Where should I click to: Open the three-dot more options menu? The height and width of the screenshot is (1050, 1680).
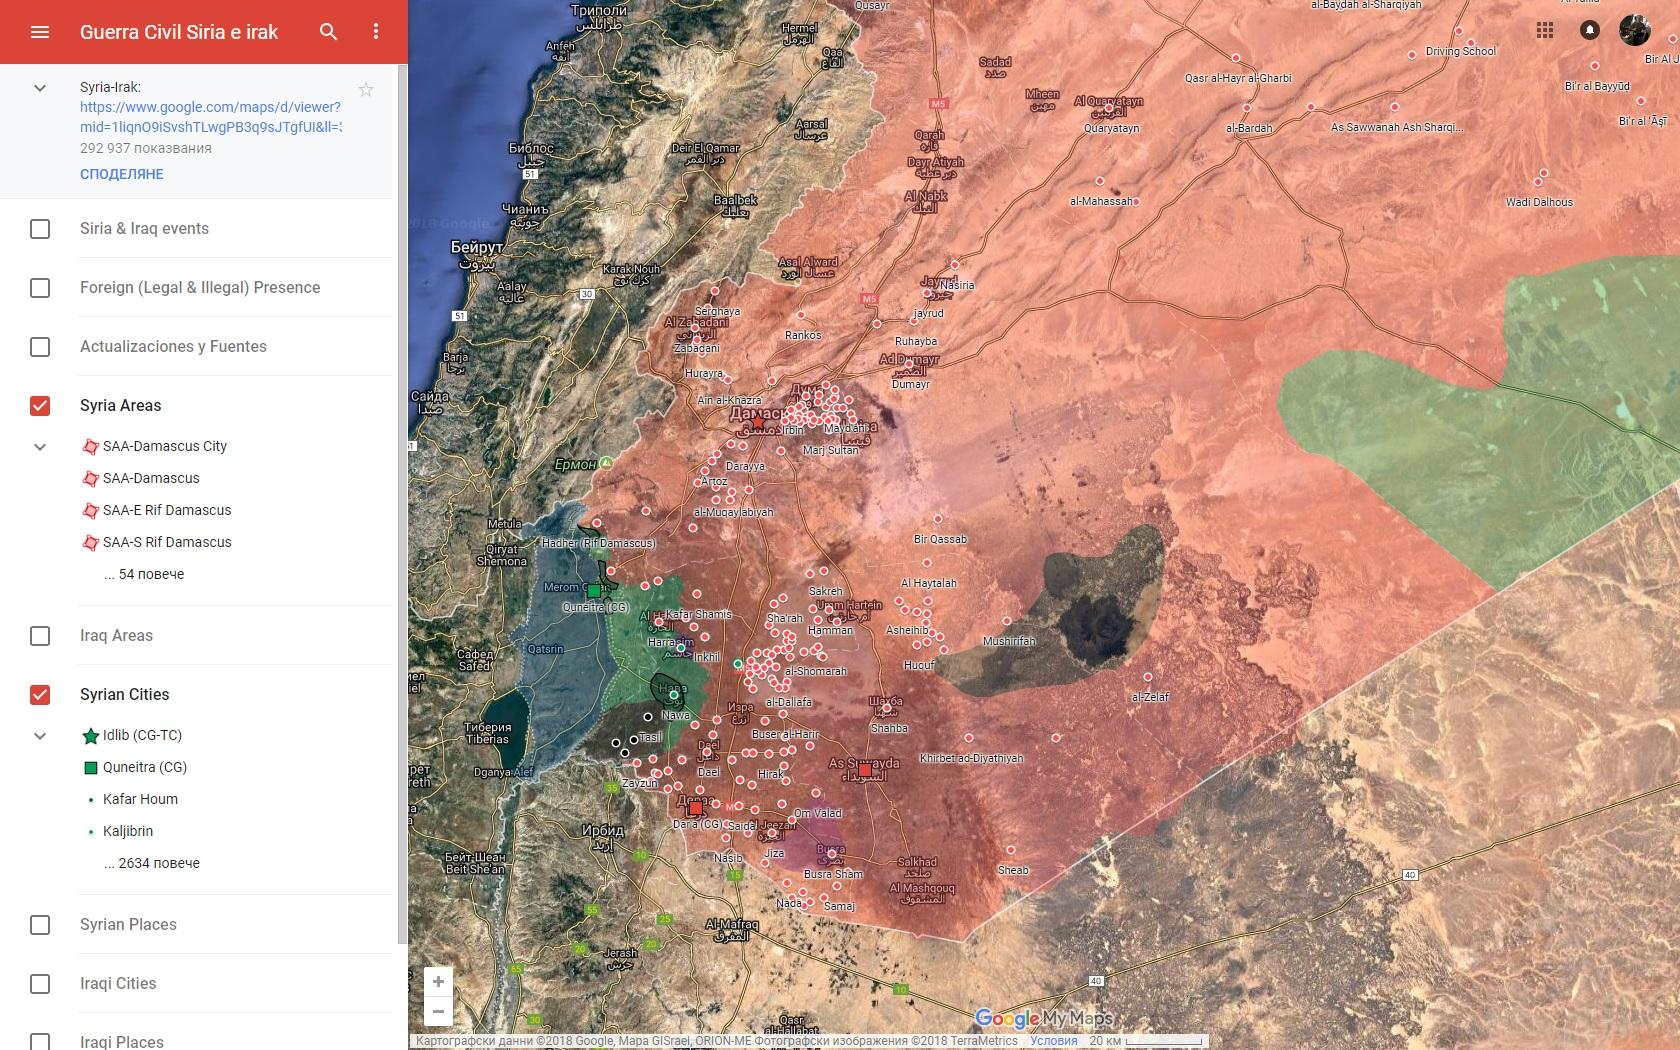coord(376,32)
